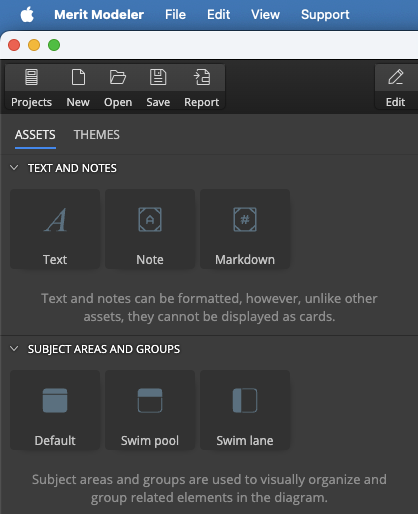The image size is (418, 514).
Task: Click the text 'they cannot be displayed as cards.'
Action: coord(231,317)
